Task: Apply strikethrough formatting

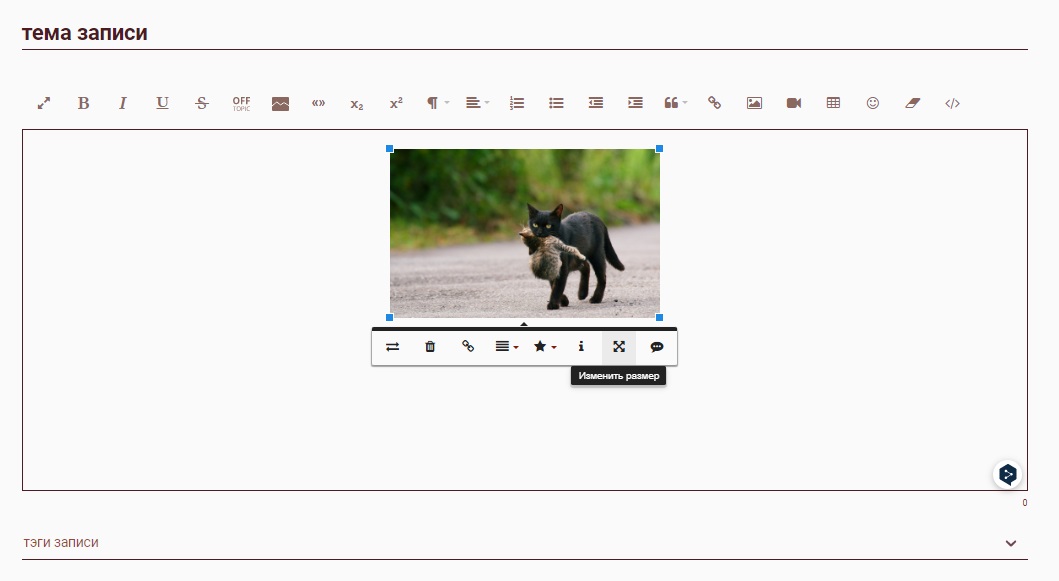Action: pos(201,103)
